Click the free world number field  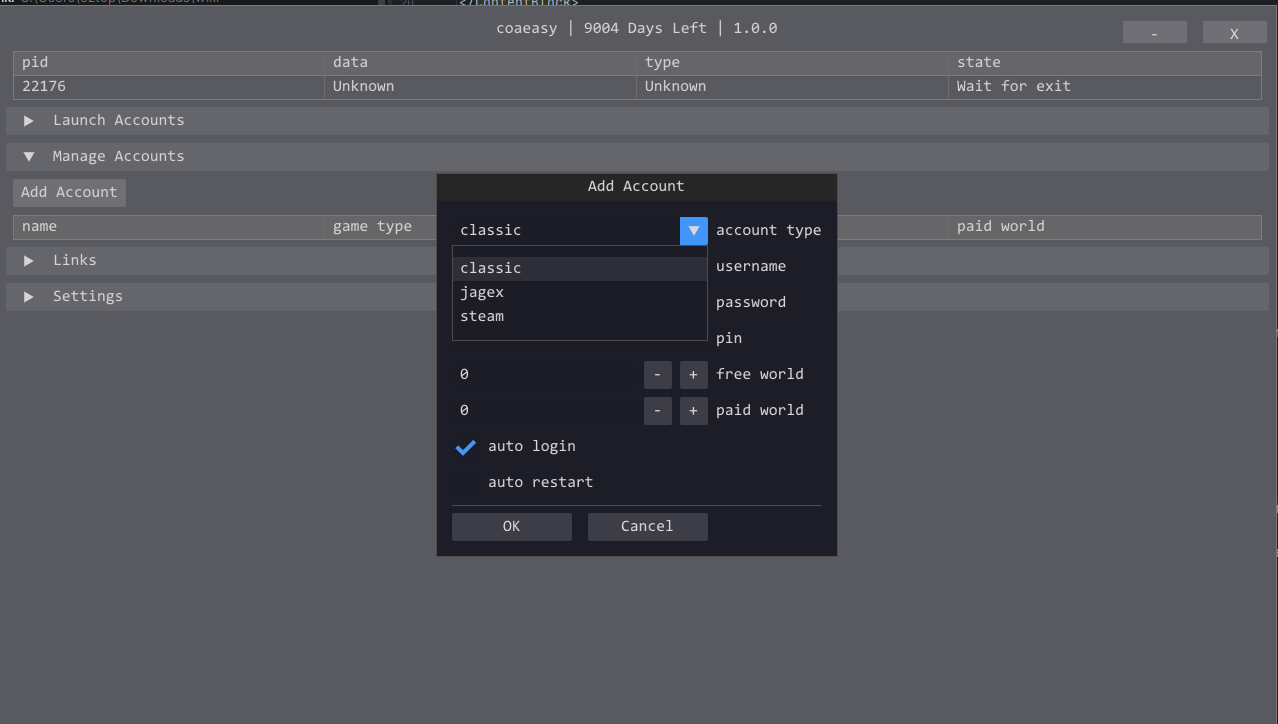click(x=546, y=374)
